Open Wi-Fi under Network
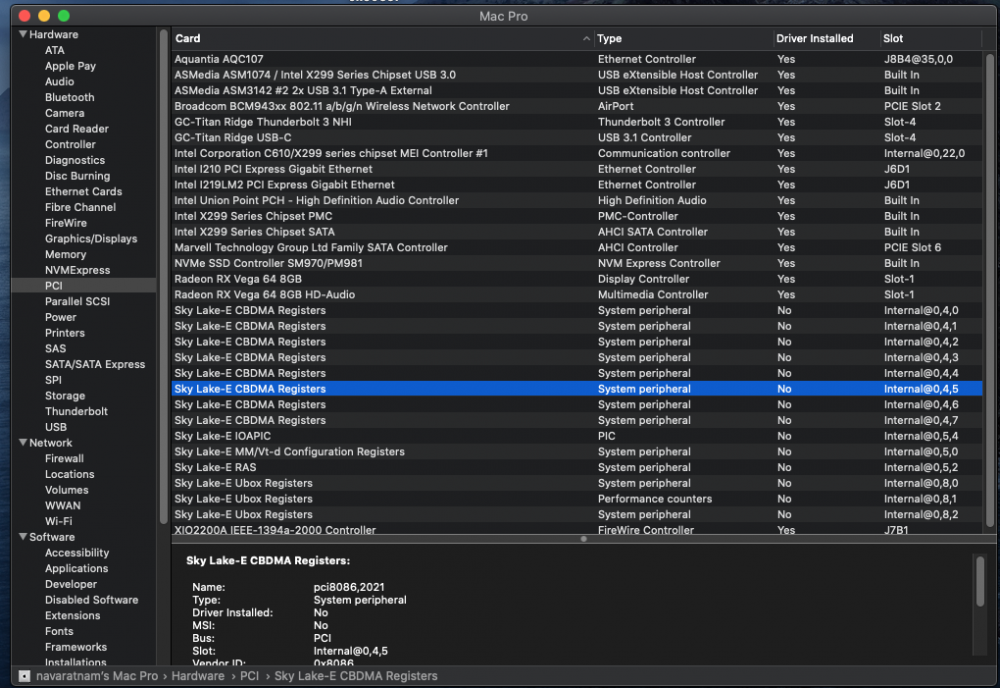The height and width of the screenshot is (688, 1000). tap(58, 521)
